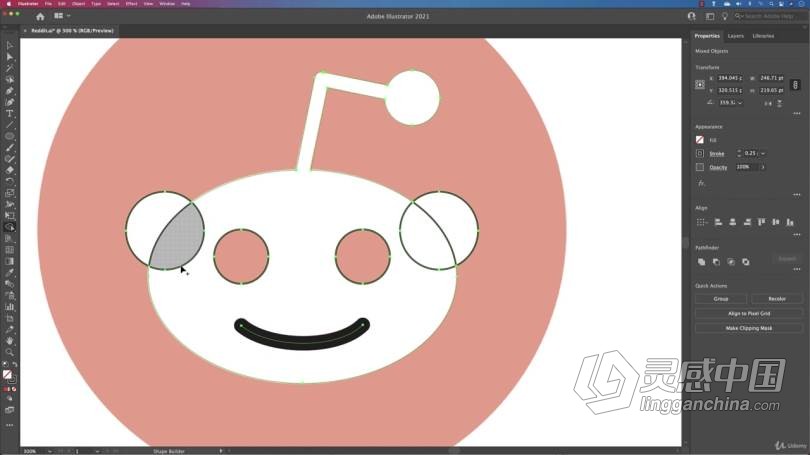Click the X position input field
Viewport: 810px width, 455px height.
[729, 78]
